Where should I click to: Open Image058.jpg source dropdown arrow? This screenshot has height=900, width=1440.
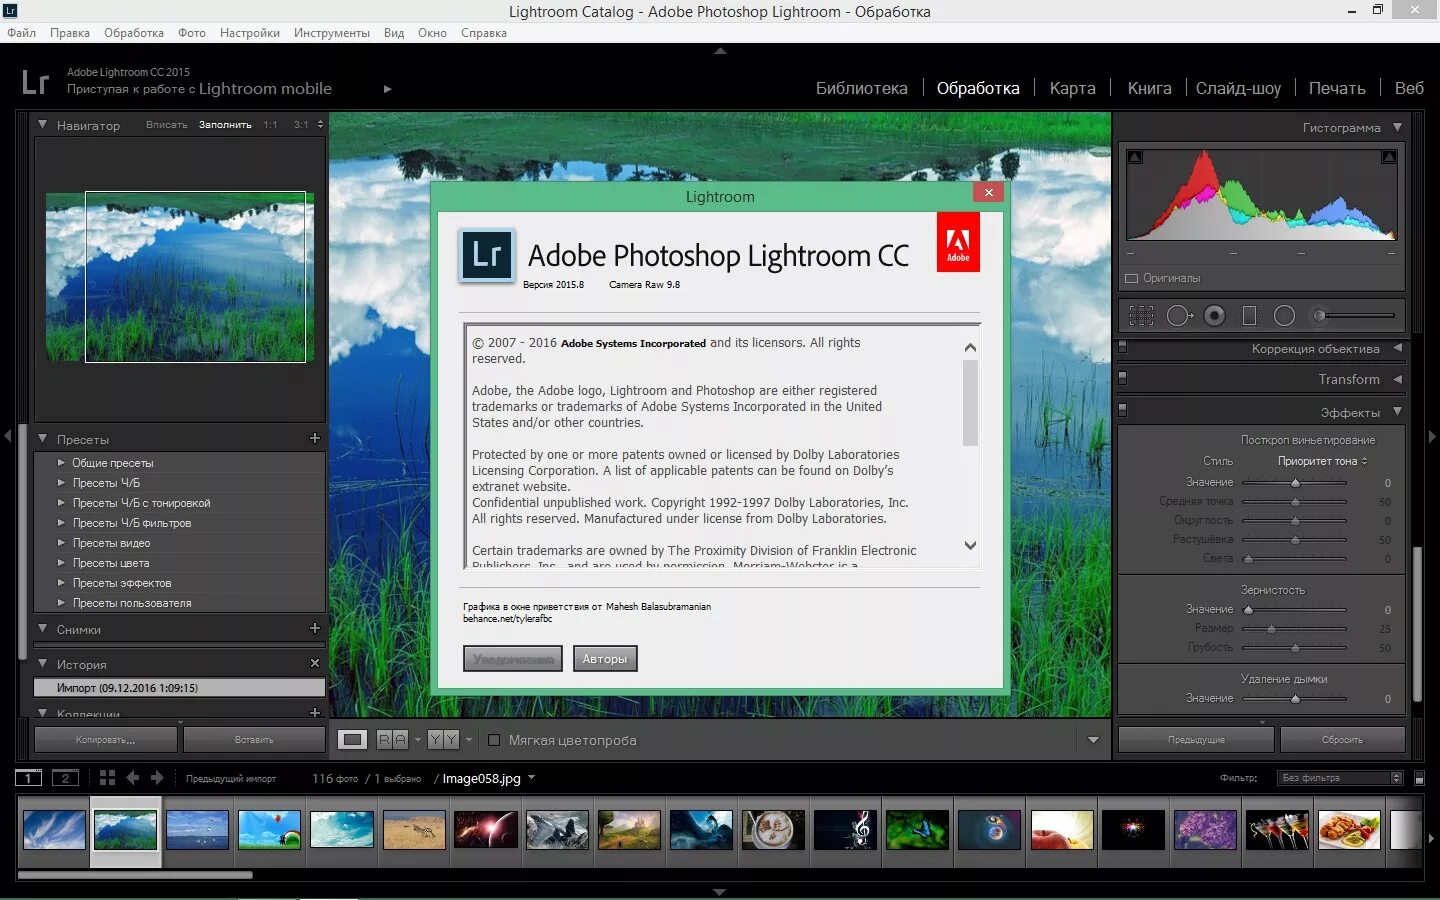531,777
